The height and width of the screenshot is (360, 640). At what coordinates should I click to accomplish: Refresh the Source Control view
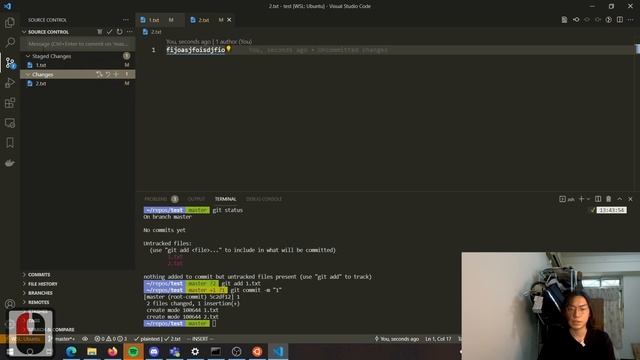coord(119,31)
